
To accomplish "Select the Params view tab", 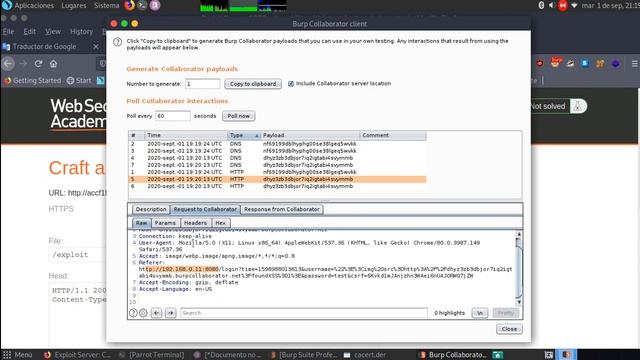I will [x=165, y=223].
